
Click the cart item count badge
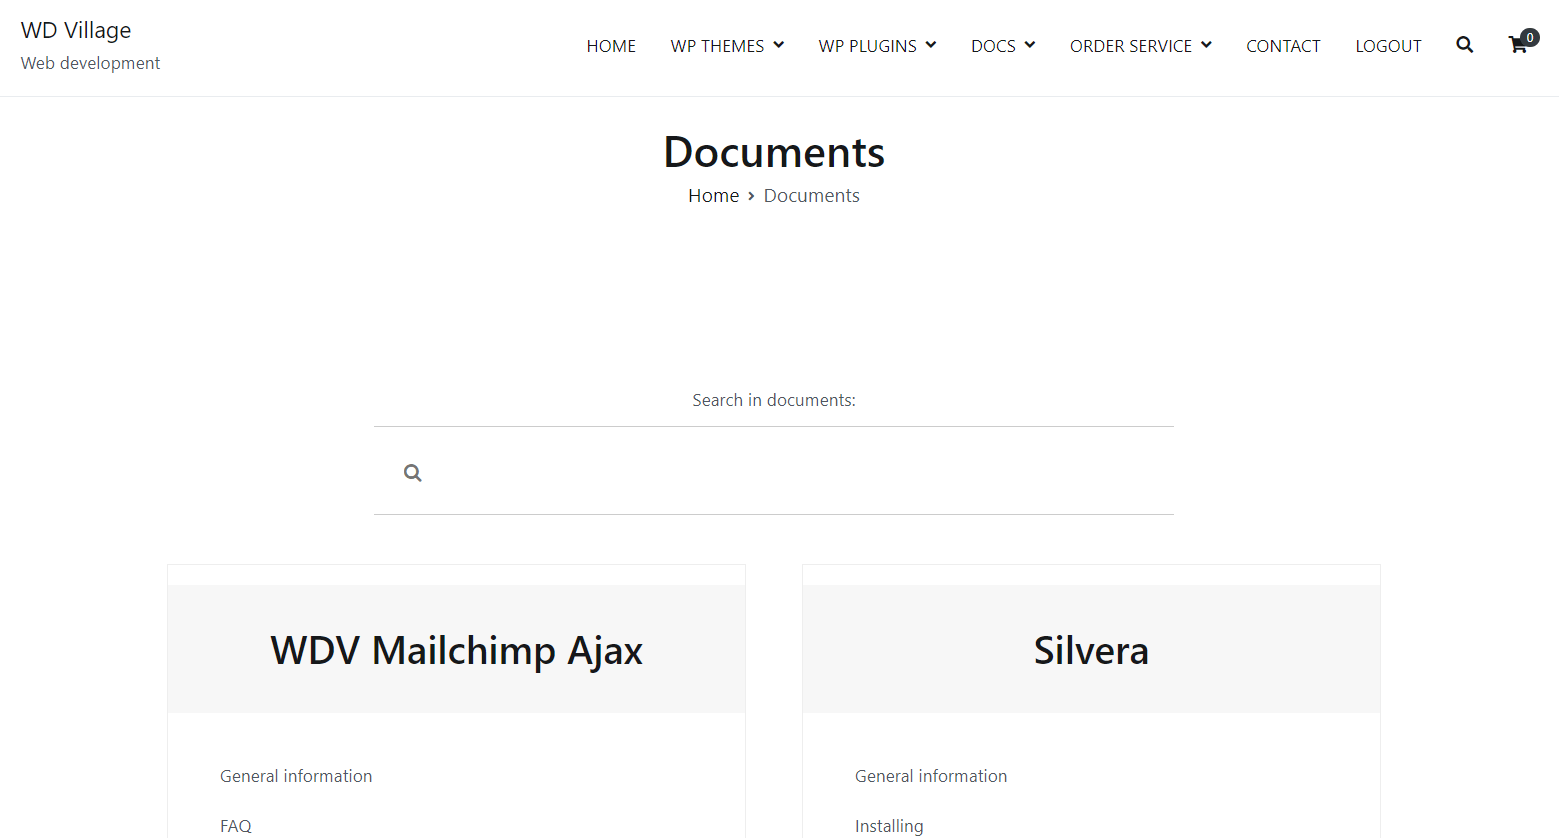(x=1530, y=37)
